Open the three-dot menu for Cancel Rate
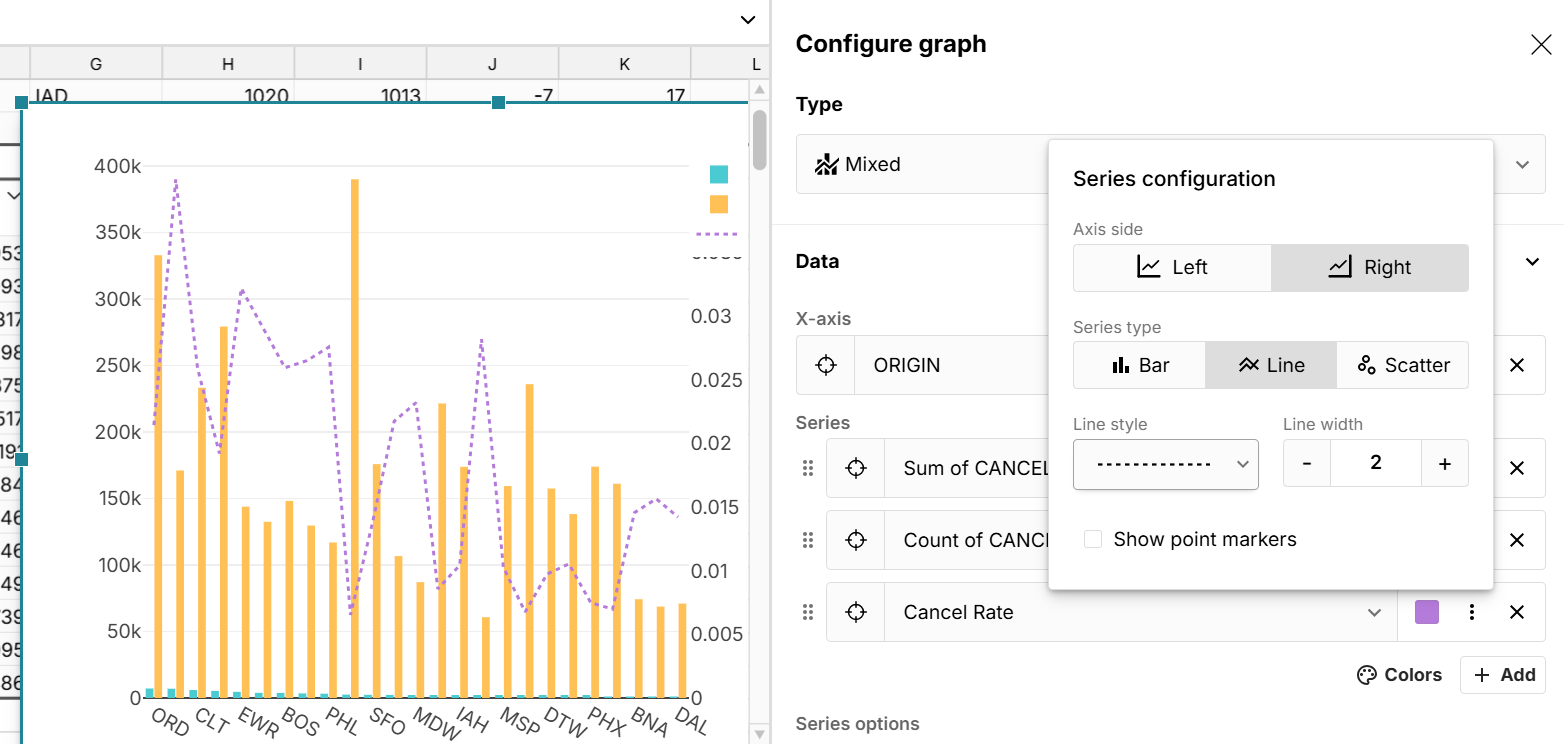The width and height of the screenshot is (1564, 744). (1471, 612)
